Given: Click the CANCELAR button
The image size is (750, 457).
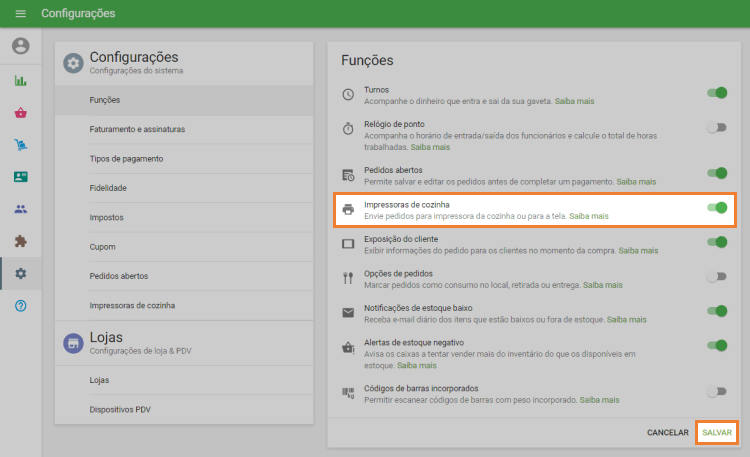Looking at the screenshot, I should [x=667, y=432].
